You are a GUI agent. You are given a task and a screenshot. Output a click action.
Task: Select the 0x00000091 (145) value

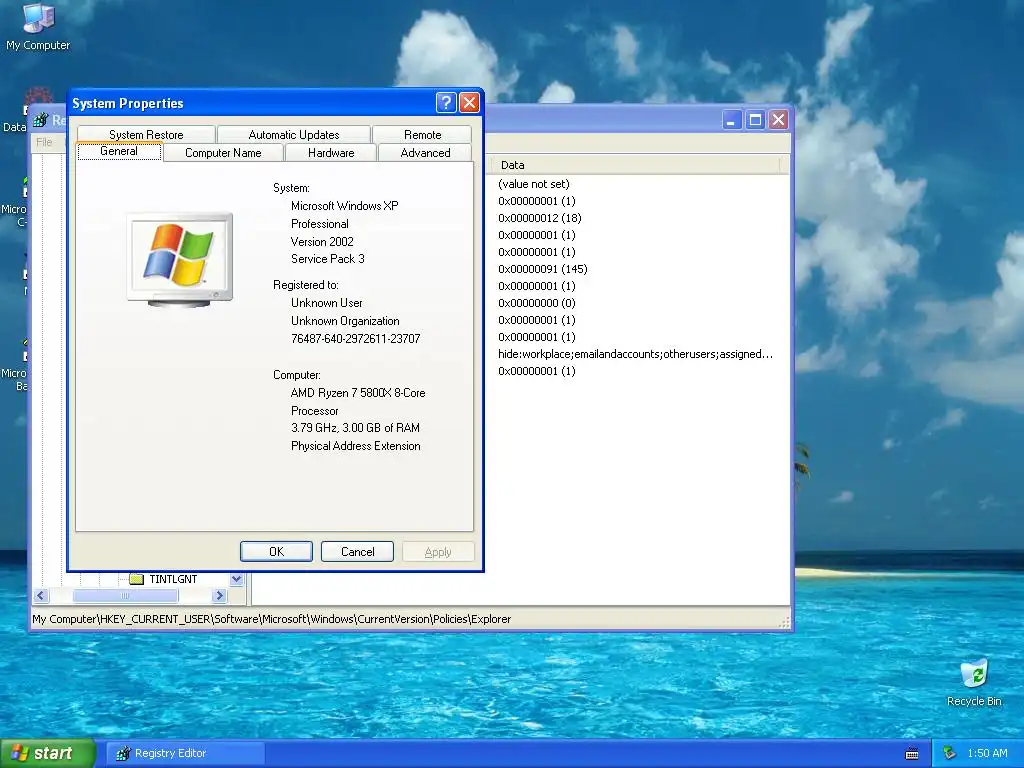point(543,269)
